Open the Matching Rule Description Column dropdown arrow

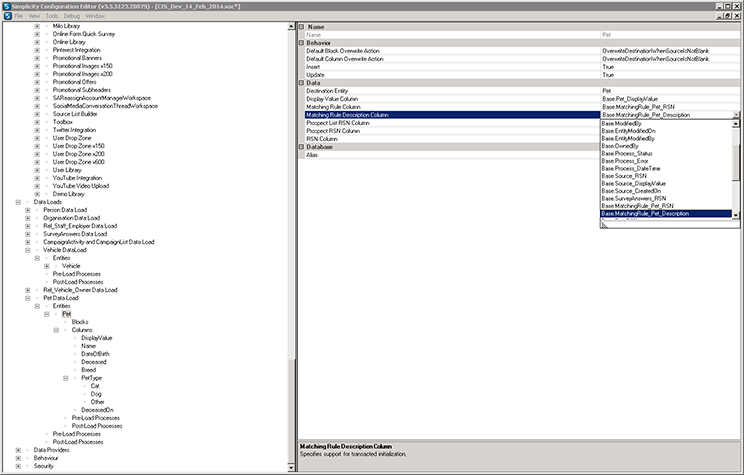click(x=736, y=115)
